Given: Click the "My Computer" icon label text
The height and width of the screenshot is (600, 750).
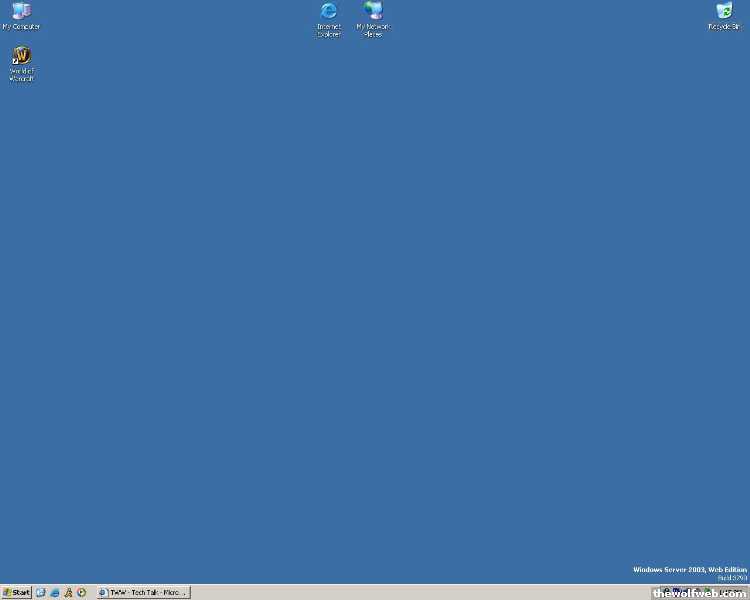Looking at the screenshot, I should [21, 27].
